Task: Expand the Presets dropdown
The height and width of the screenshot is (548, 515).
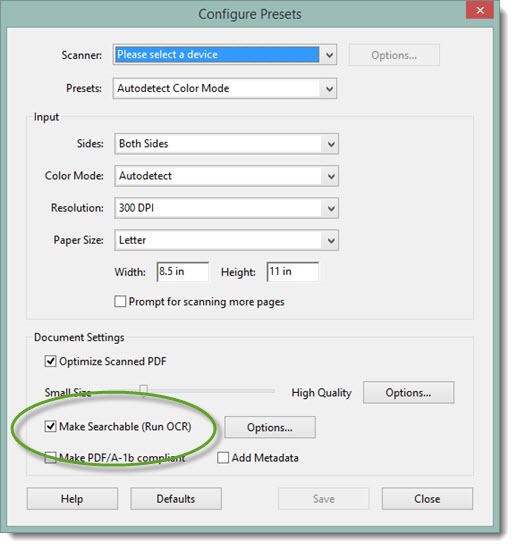Action: [225, 88]
